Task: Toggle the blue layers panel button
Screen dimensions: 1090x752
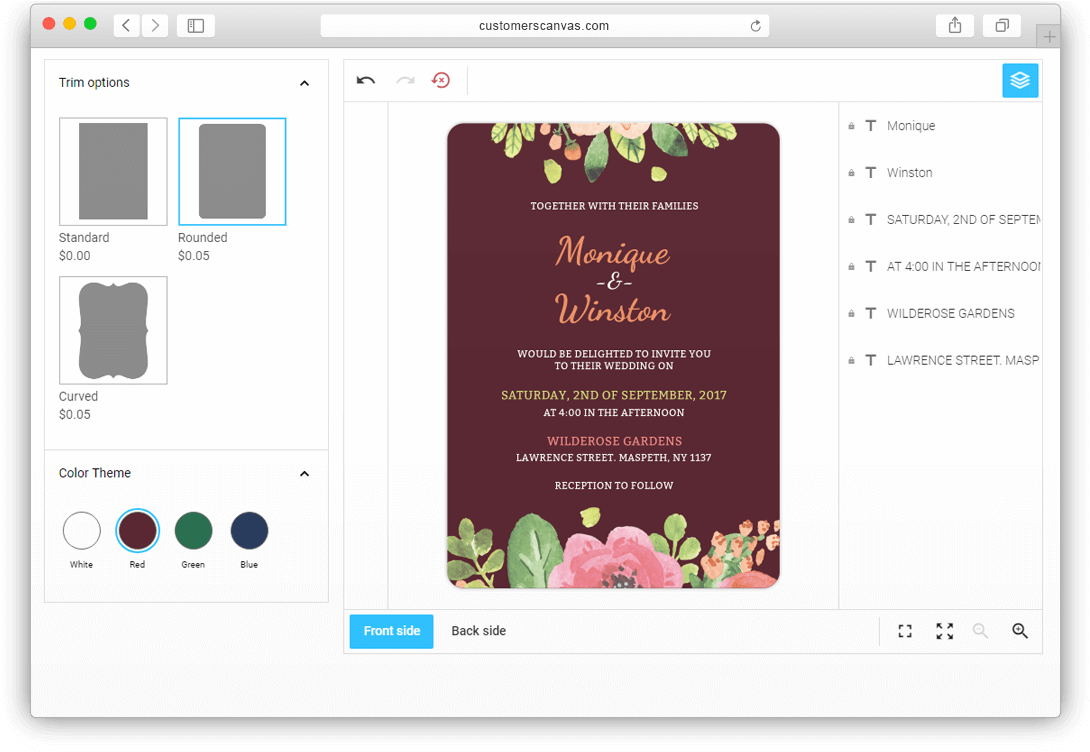Action: click(x=1020, y=81)
